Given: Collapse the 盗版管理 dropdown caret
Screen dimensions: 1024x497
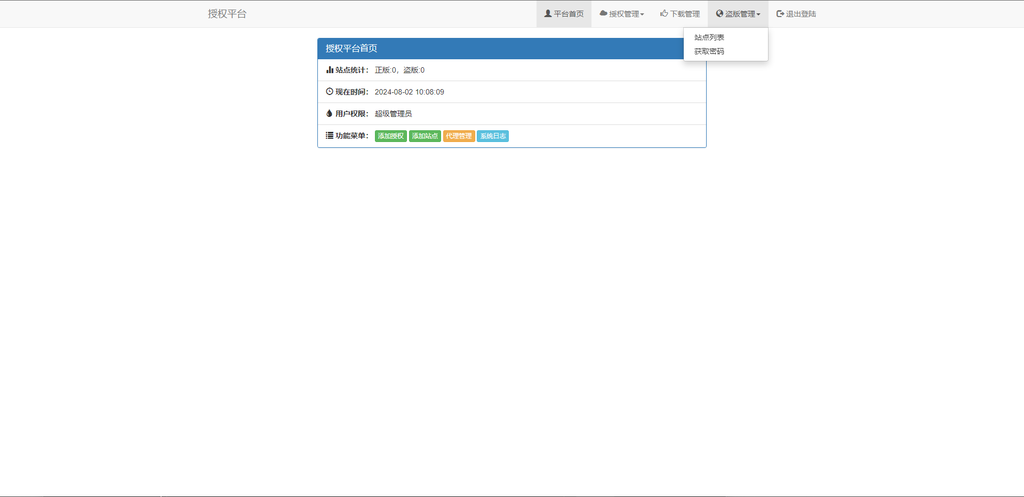Looking at the screenshot, I should click(x=758, y=15).
